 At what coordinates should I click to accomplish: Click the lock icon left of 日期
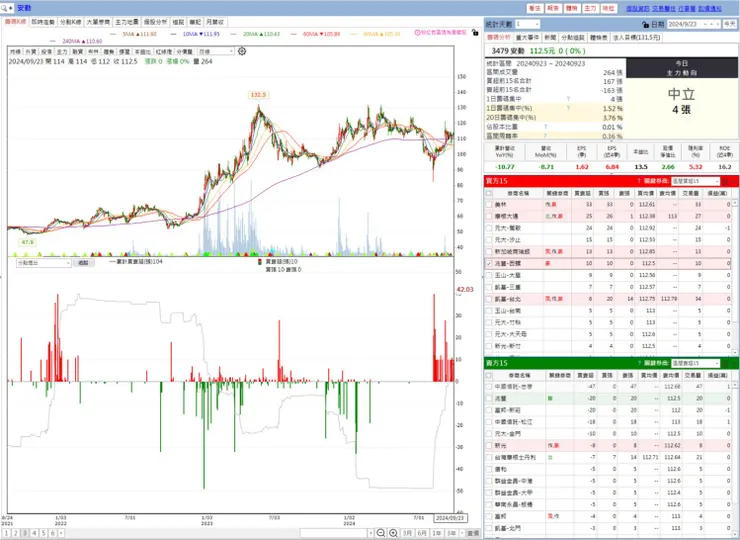[x=646, y=24]
